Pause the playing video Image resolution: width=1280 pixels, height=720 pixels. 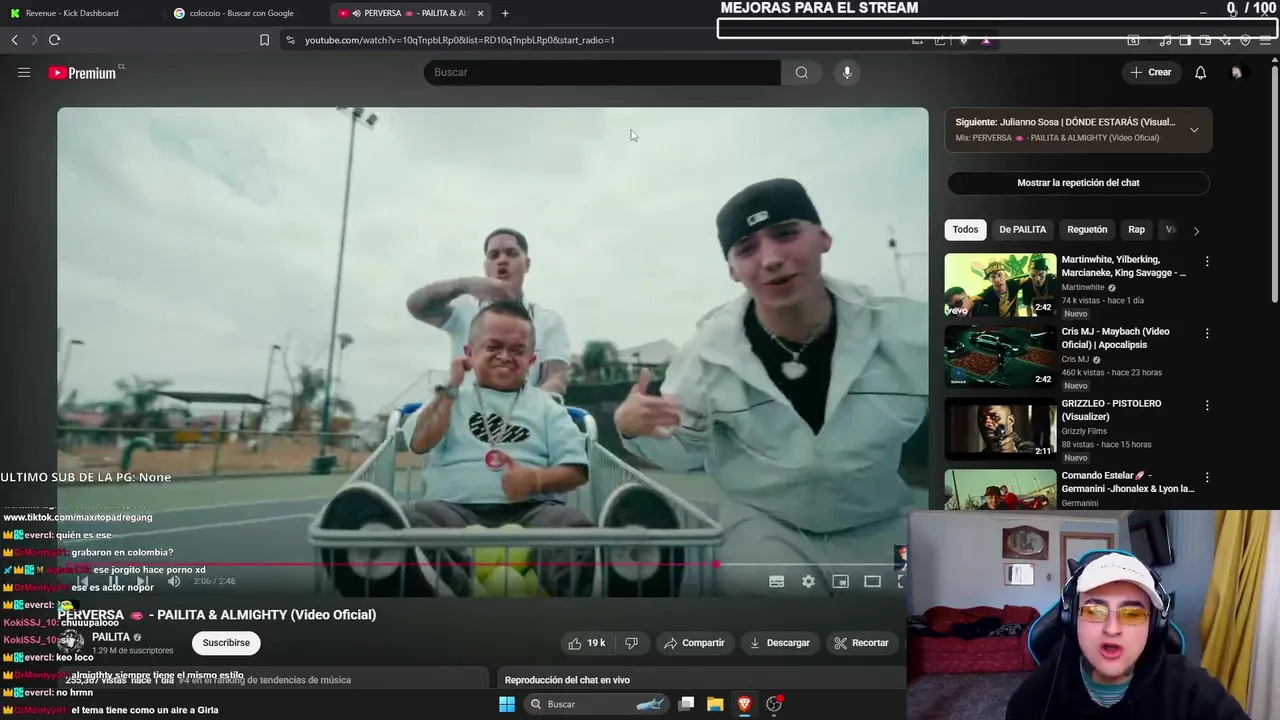pyautogui.click(x=113, y=581)
